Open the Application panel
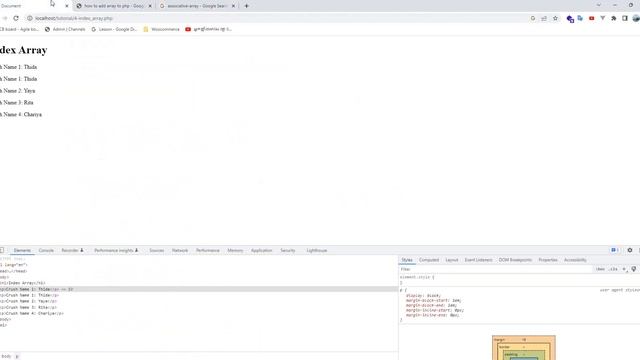The image size is (640, 360). (261, 250)
